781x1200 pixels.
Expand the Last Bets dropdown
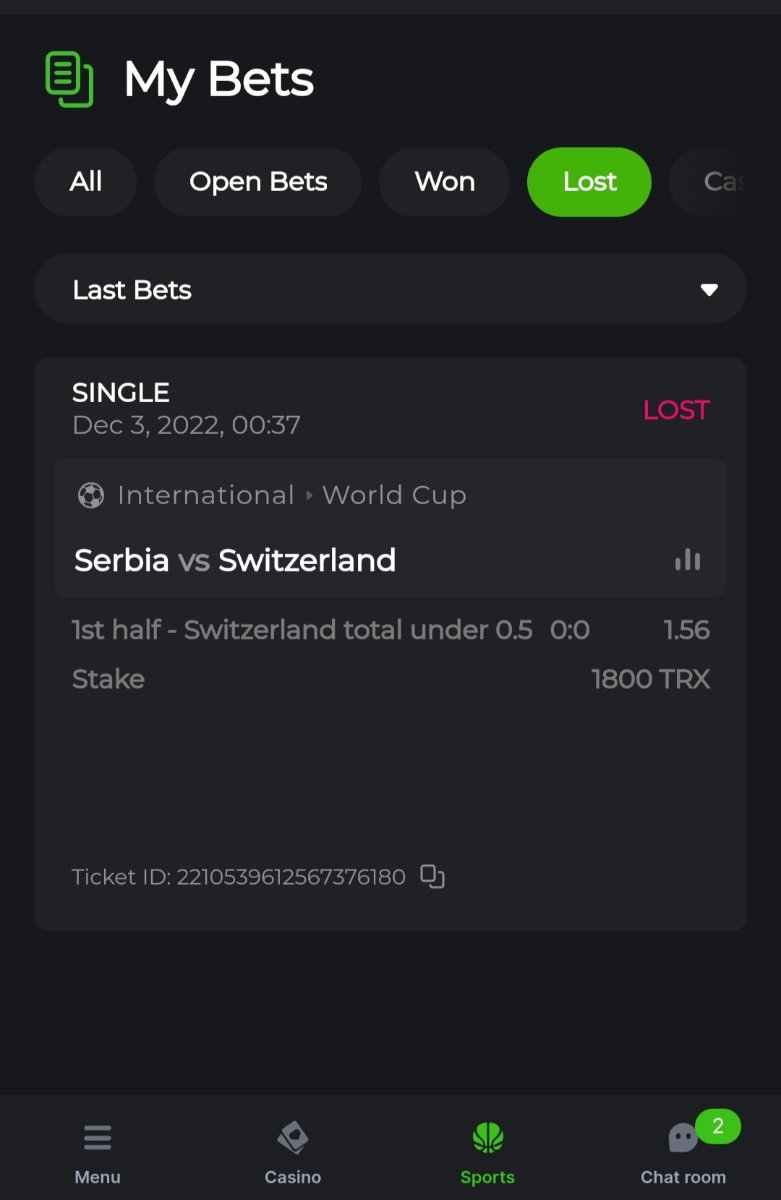[390, 290]
